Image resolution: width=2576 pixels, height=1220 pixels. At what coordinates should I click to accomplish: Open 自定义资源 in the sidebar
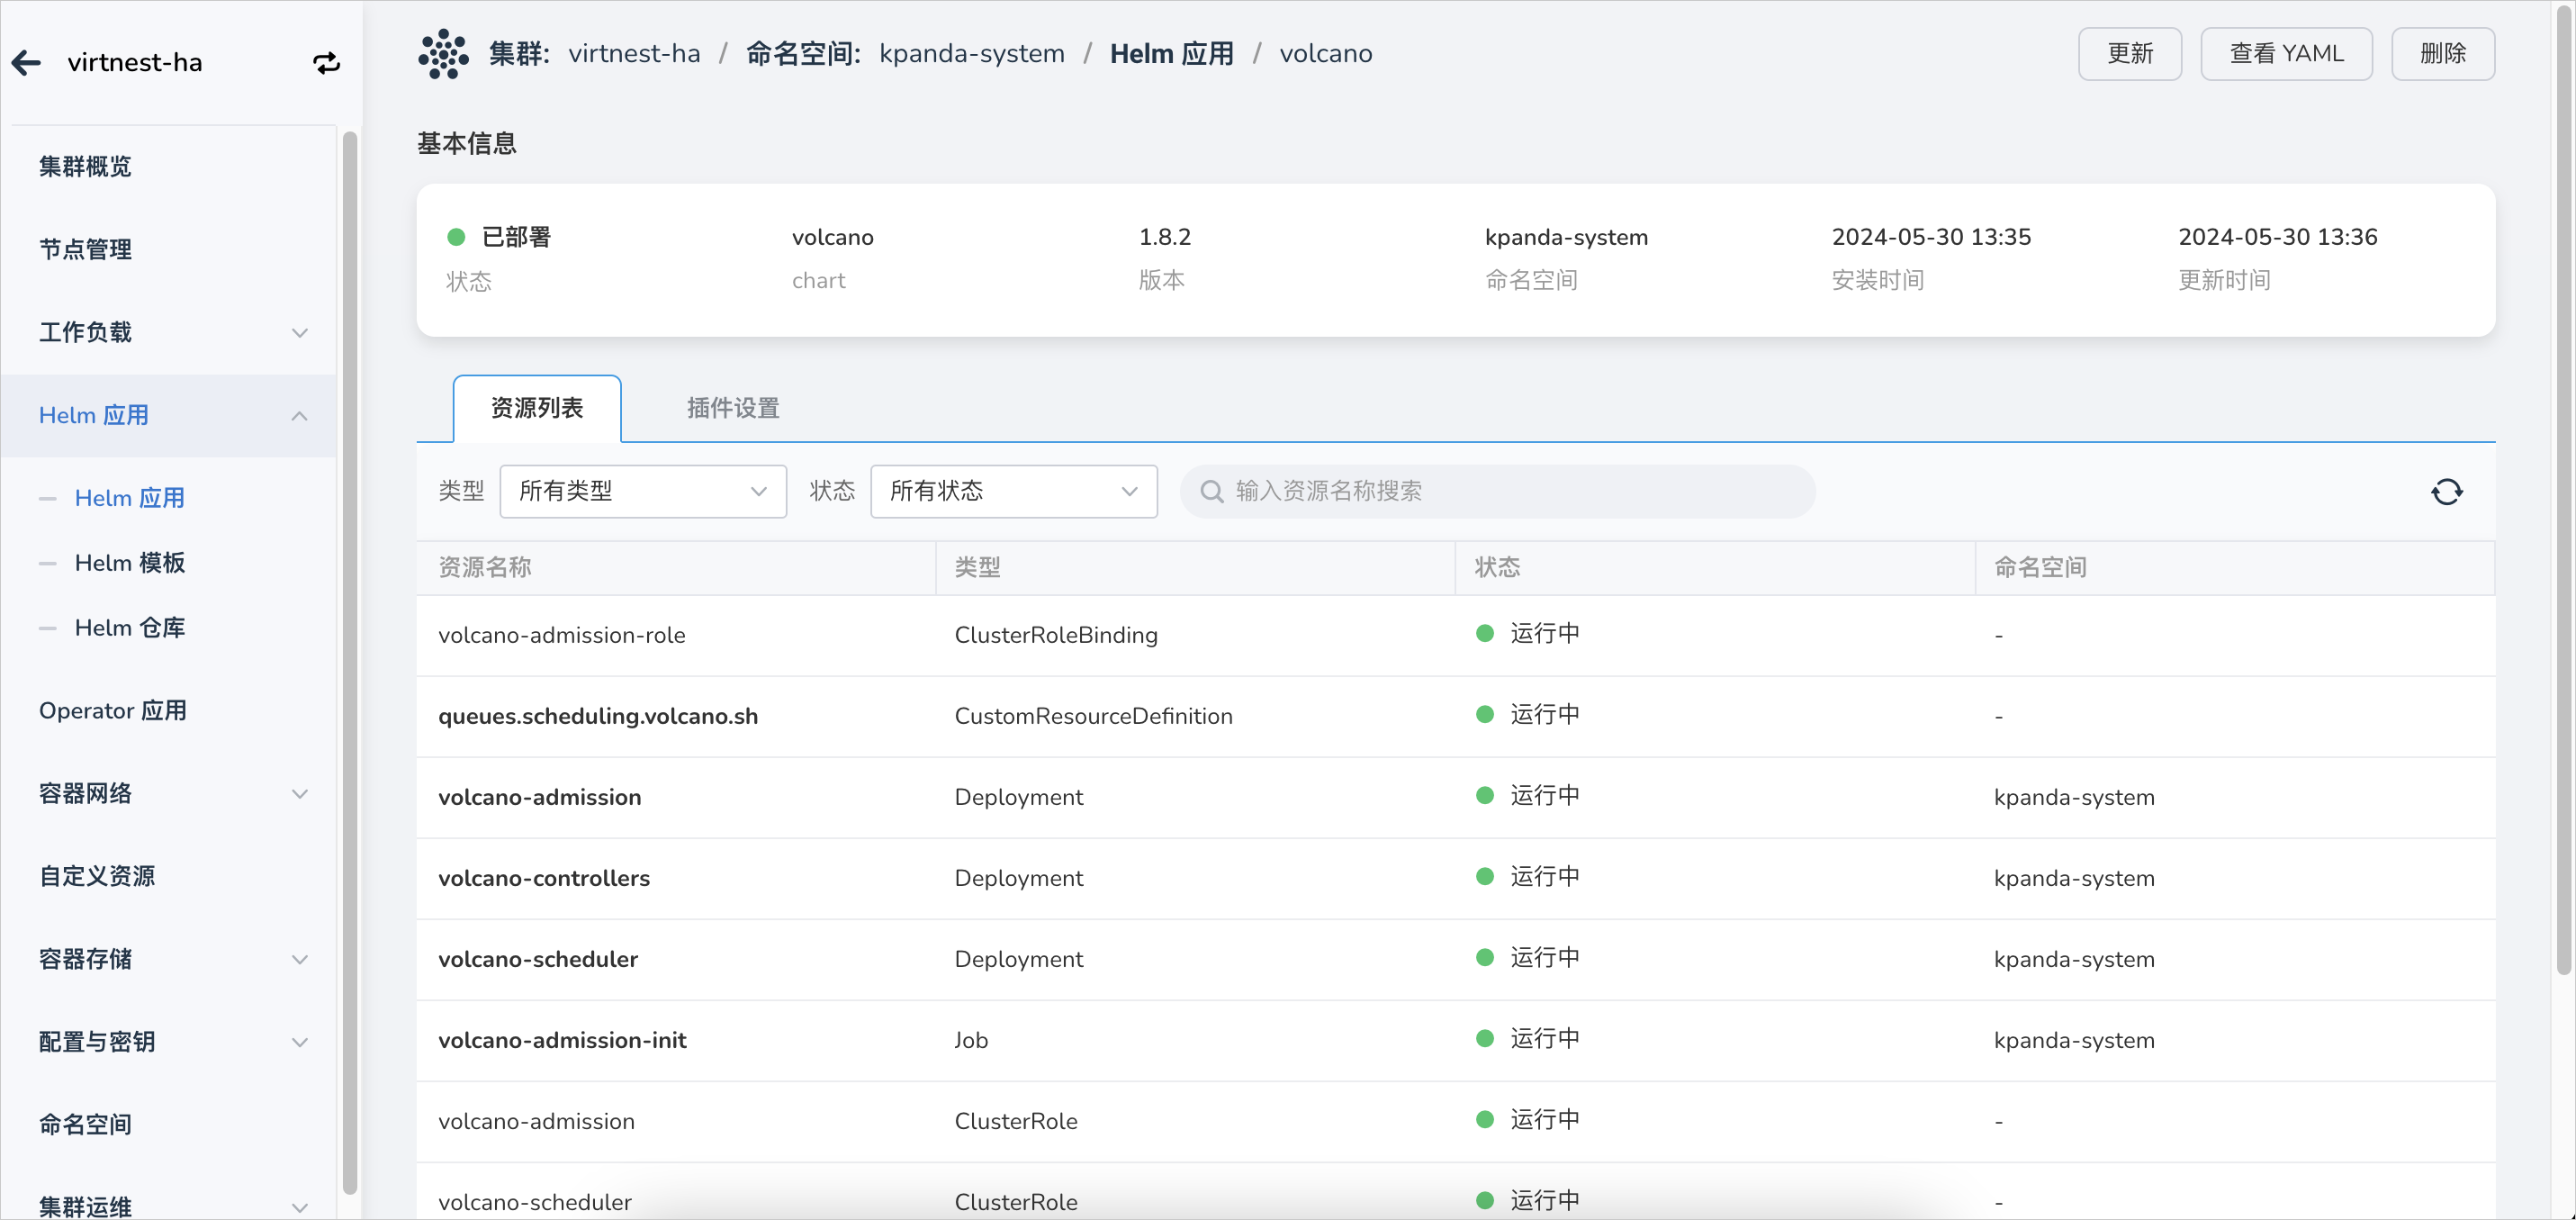(97, 877)
